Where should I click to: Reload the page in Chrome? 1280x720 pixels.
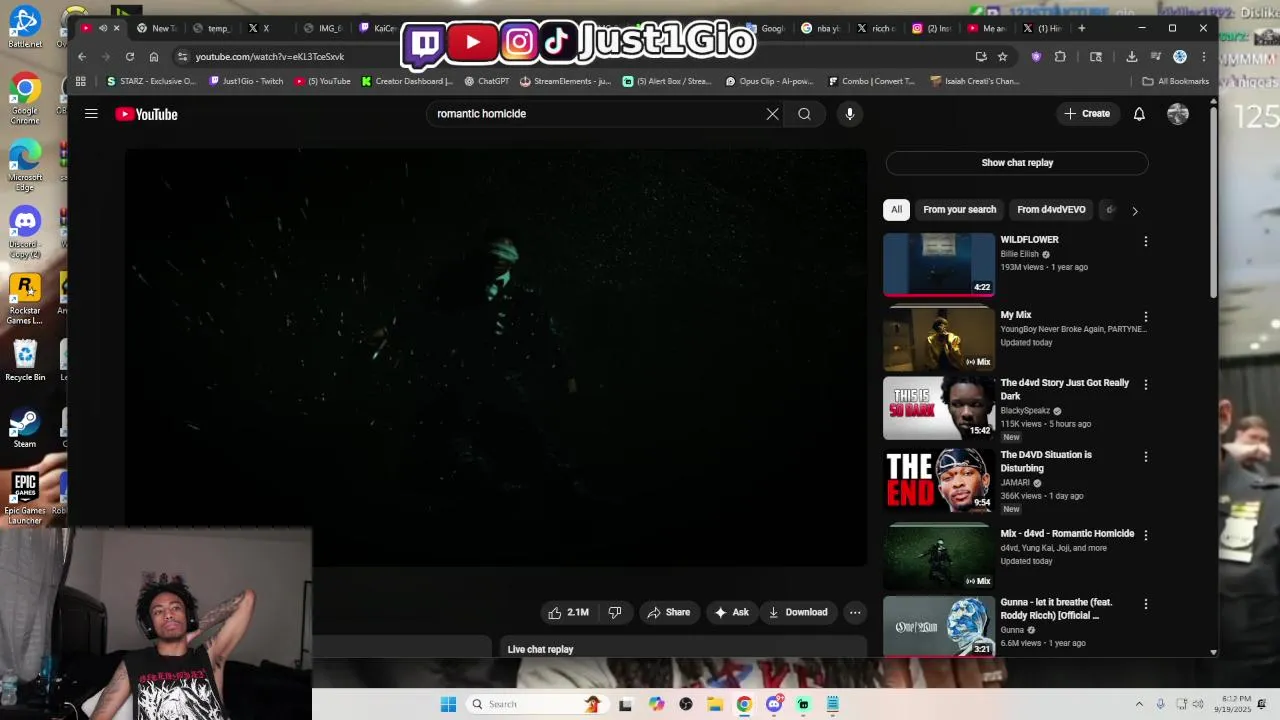[x=129, y=57]
